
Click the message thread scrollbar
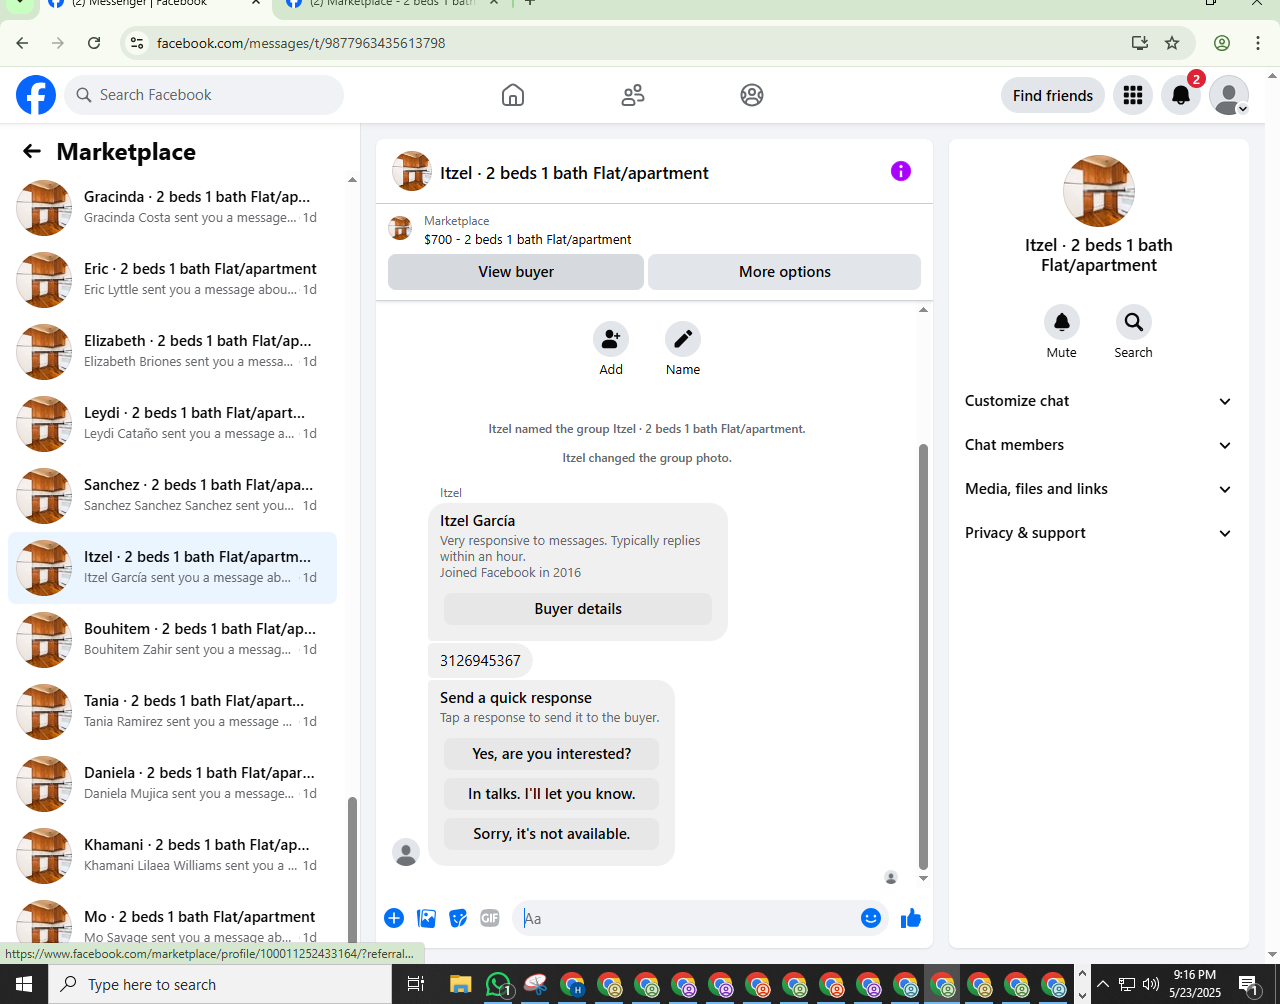(923, 657)
